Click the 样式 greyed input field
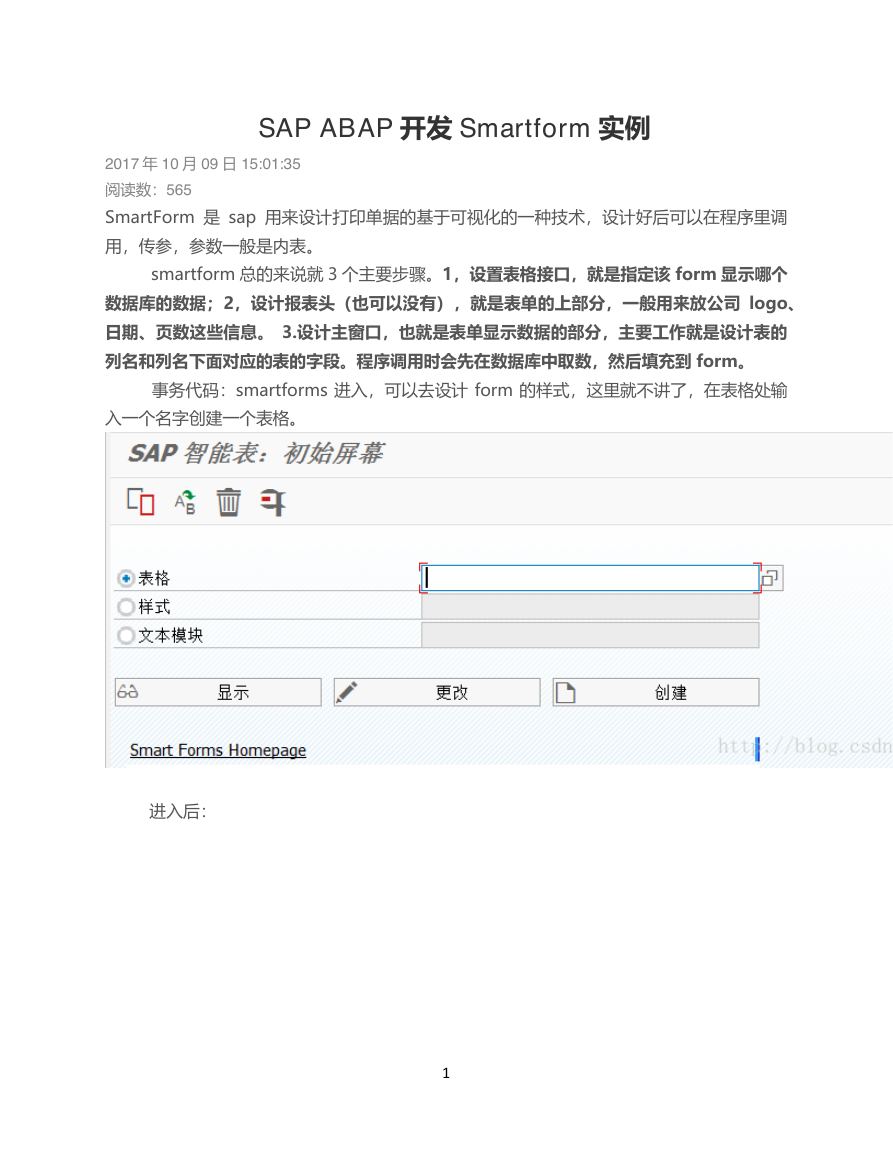This screenshot has width=893, height=1155. point(590,607)
